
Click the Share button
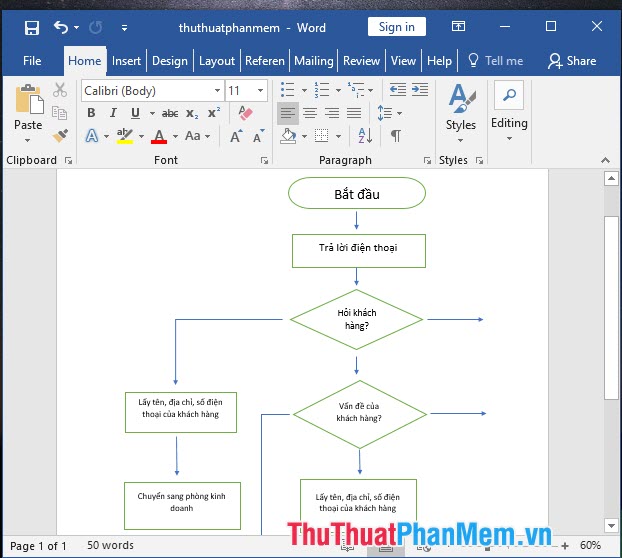572,61
